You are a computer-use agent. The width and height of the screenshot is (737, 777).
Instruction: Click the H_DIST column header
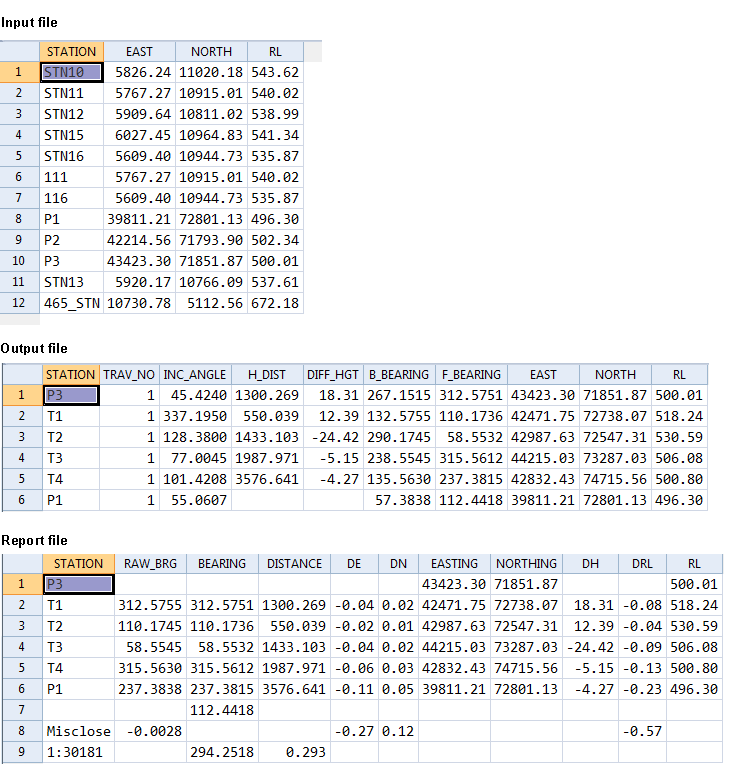[x=267, y=375]
